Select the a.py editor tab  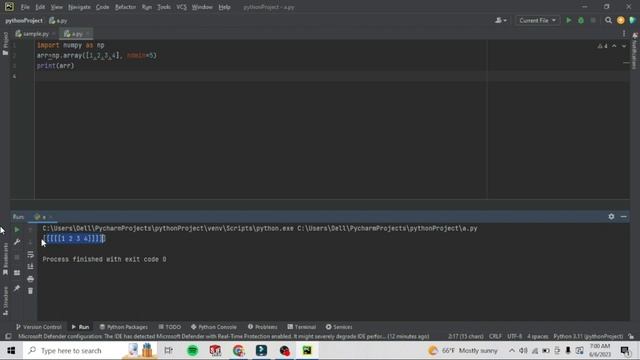[76, 34]
